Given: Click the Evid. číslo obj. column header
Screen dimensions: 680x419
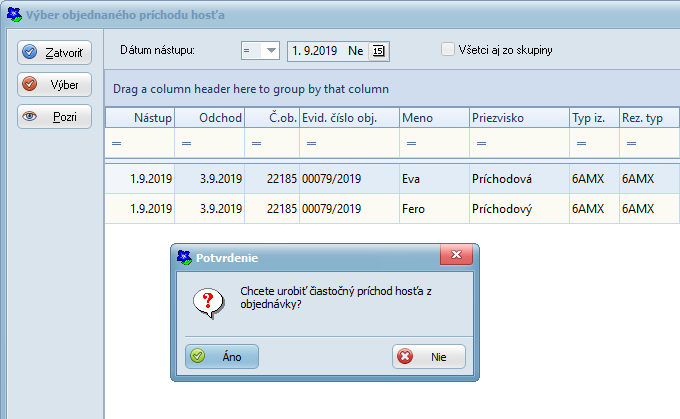Looking at the screenshot, I should pos(346,118).
